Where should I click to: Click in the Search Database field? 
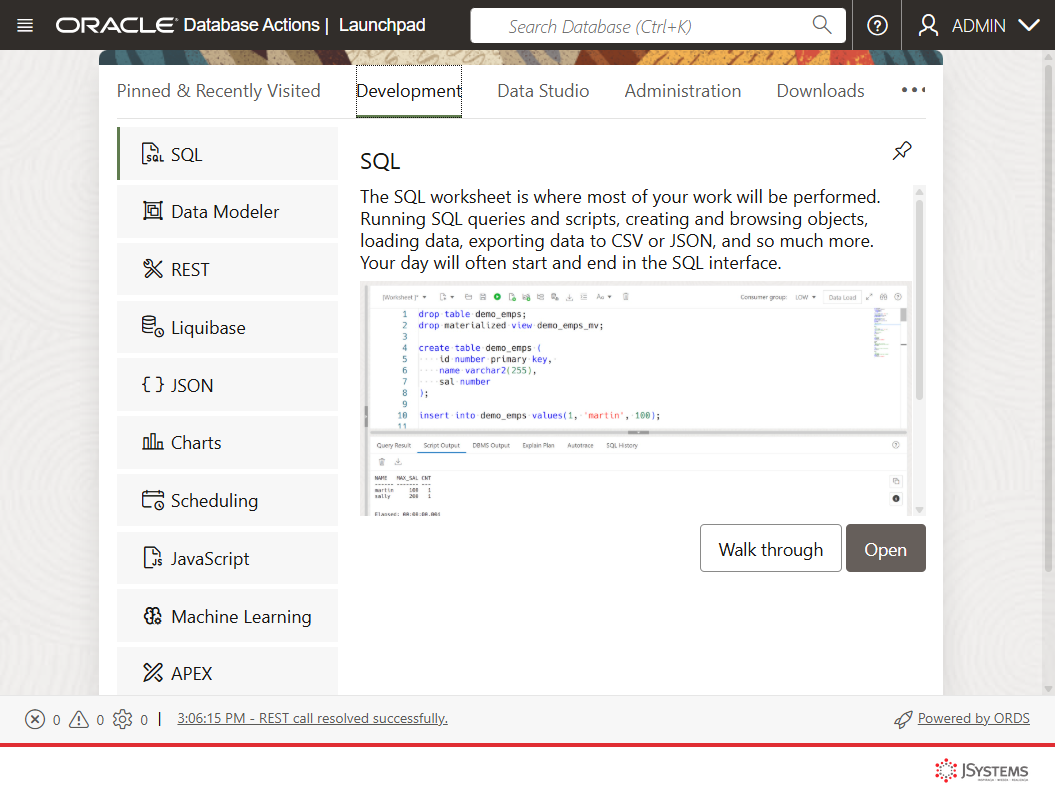point(657,26)
